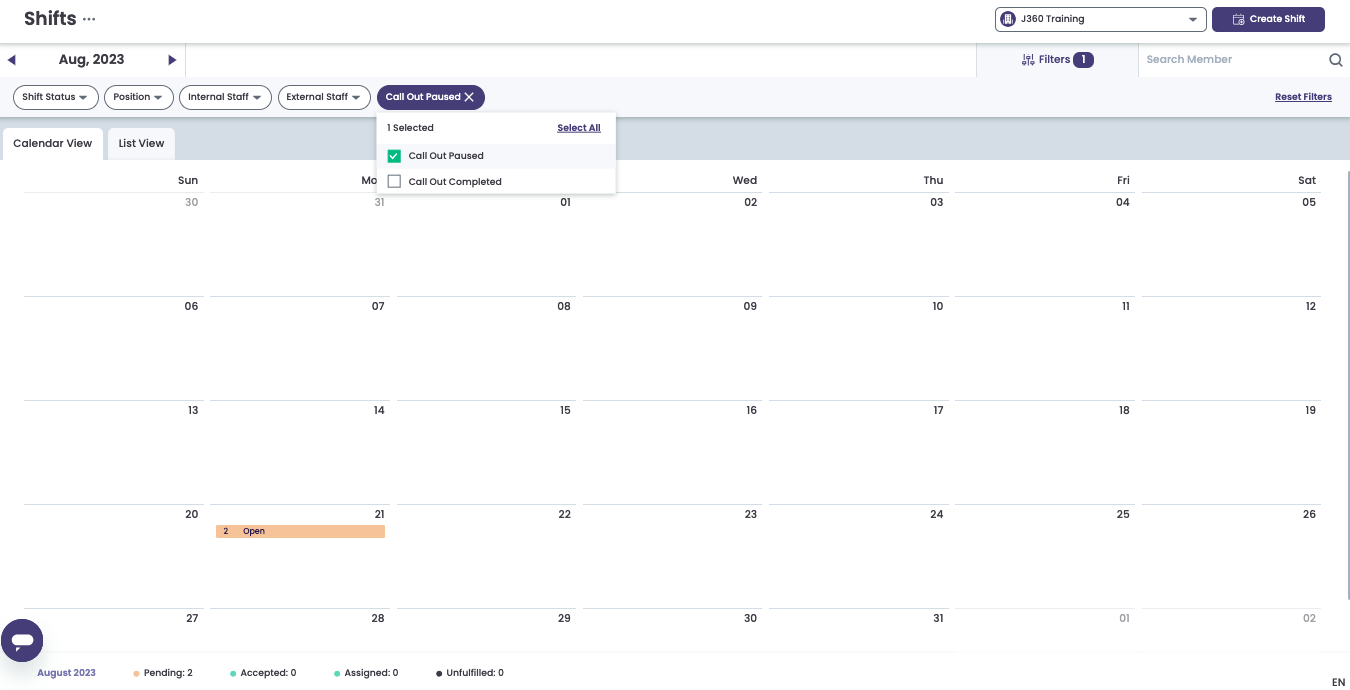1350x690 pixels.
Task: Open the Position filter dropdown
Action: coord(138,97)
